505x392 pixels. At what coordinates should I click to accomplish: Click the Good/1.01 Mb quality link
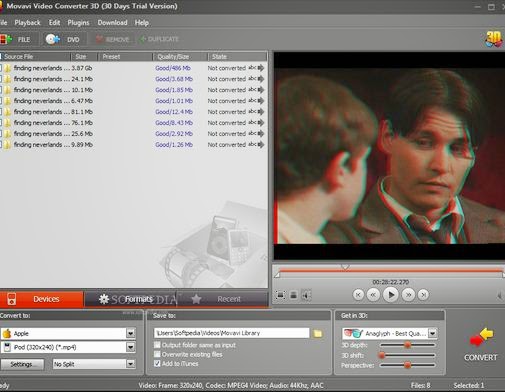click(174, 101)
